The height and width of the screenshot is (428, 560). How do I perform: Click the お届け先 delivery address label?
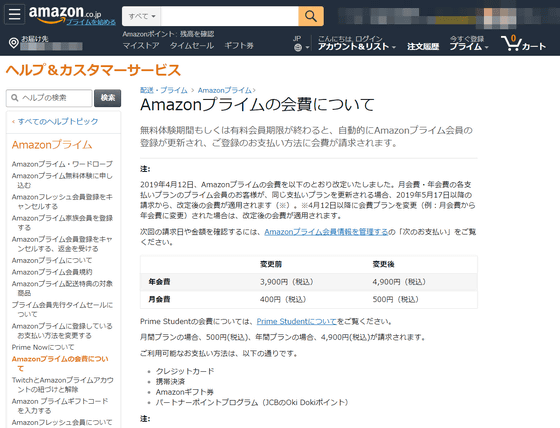(34, 39)
